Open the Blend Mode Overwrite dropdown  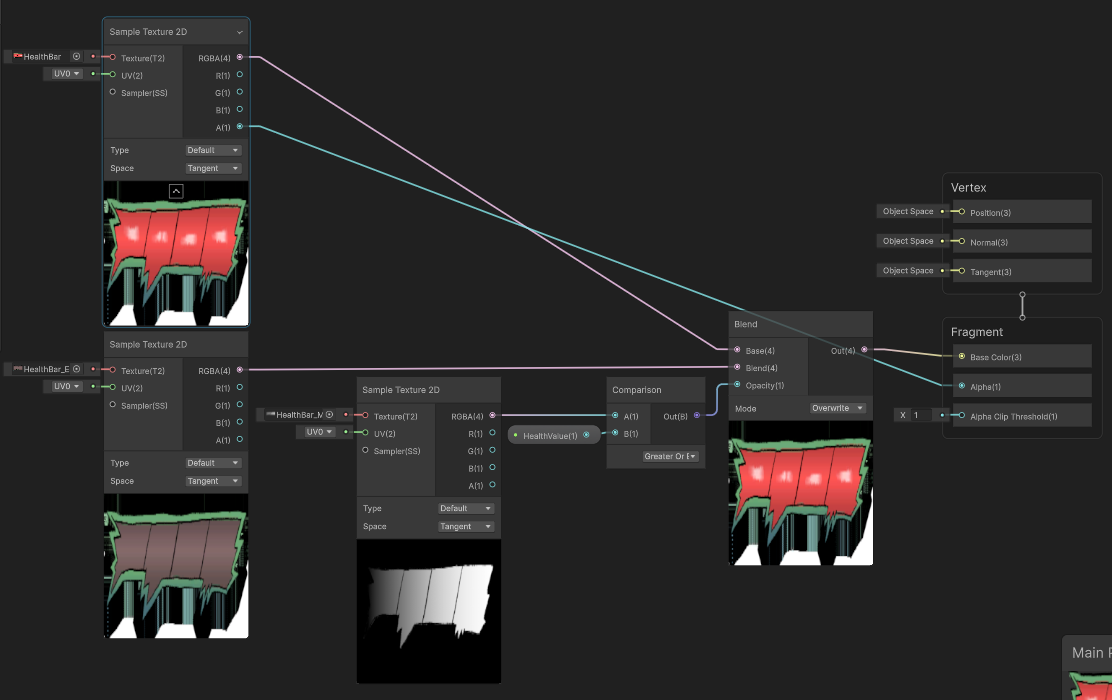coord(838,408)
